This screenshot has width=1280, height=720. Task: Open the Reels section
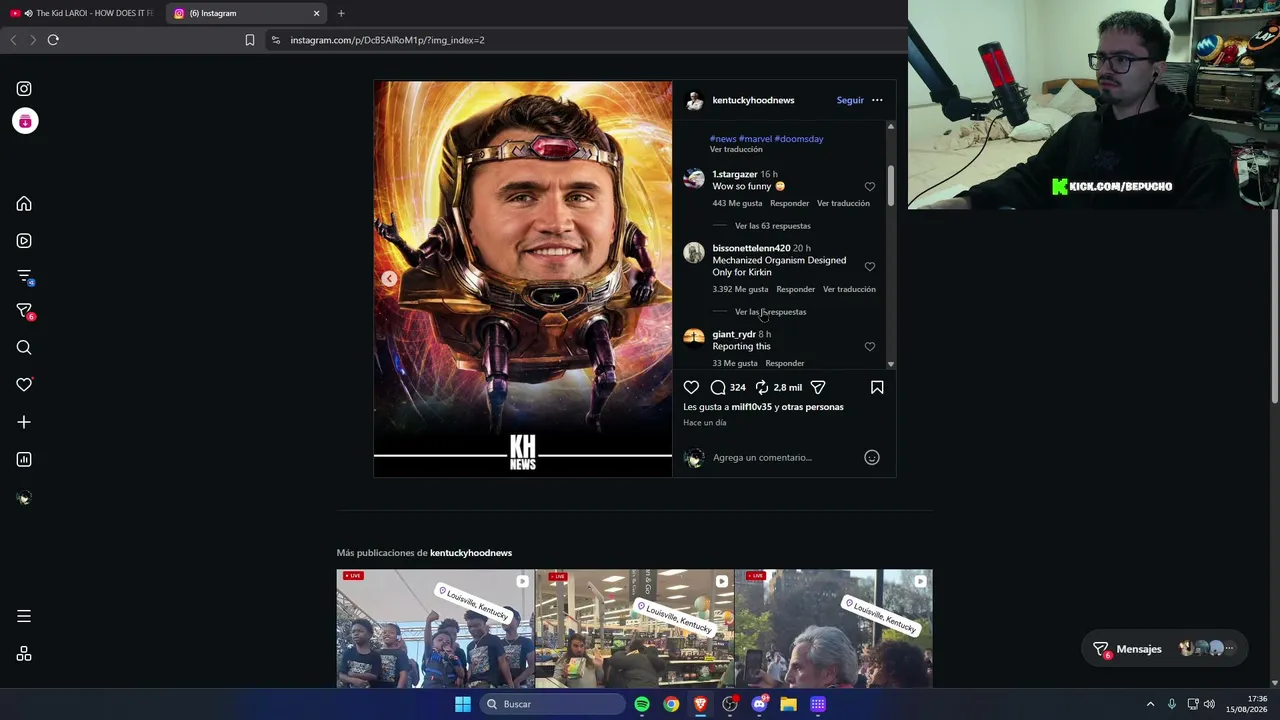pyautogui.click(x=24, y=241)
